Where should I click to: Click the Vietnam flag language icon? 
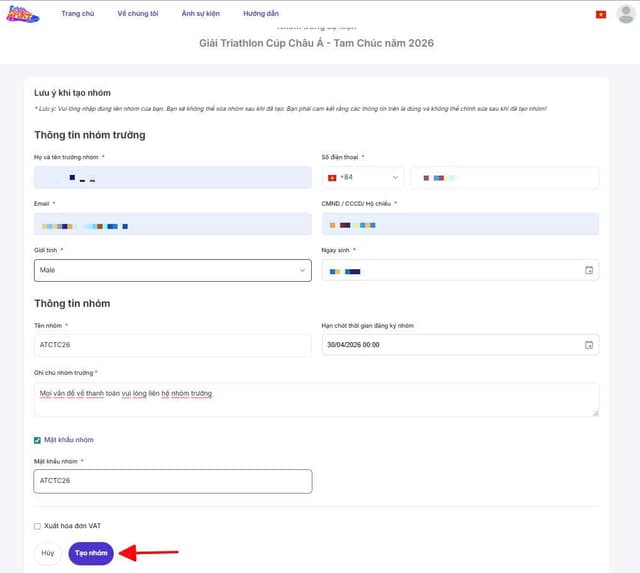pos(601,14)
